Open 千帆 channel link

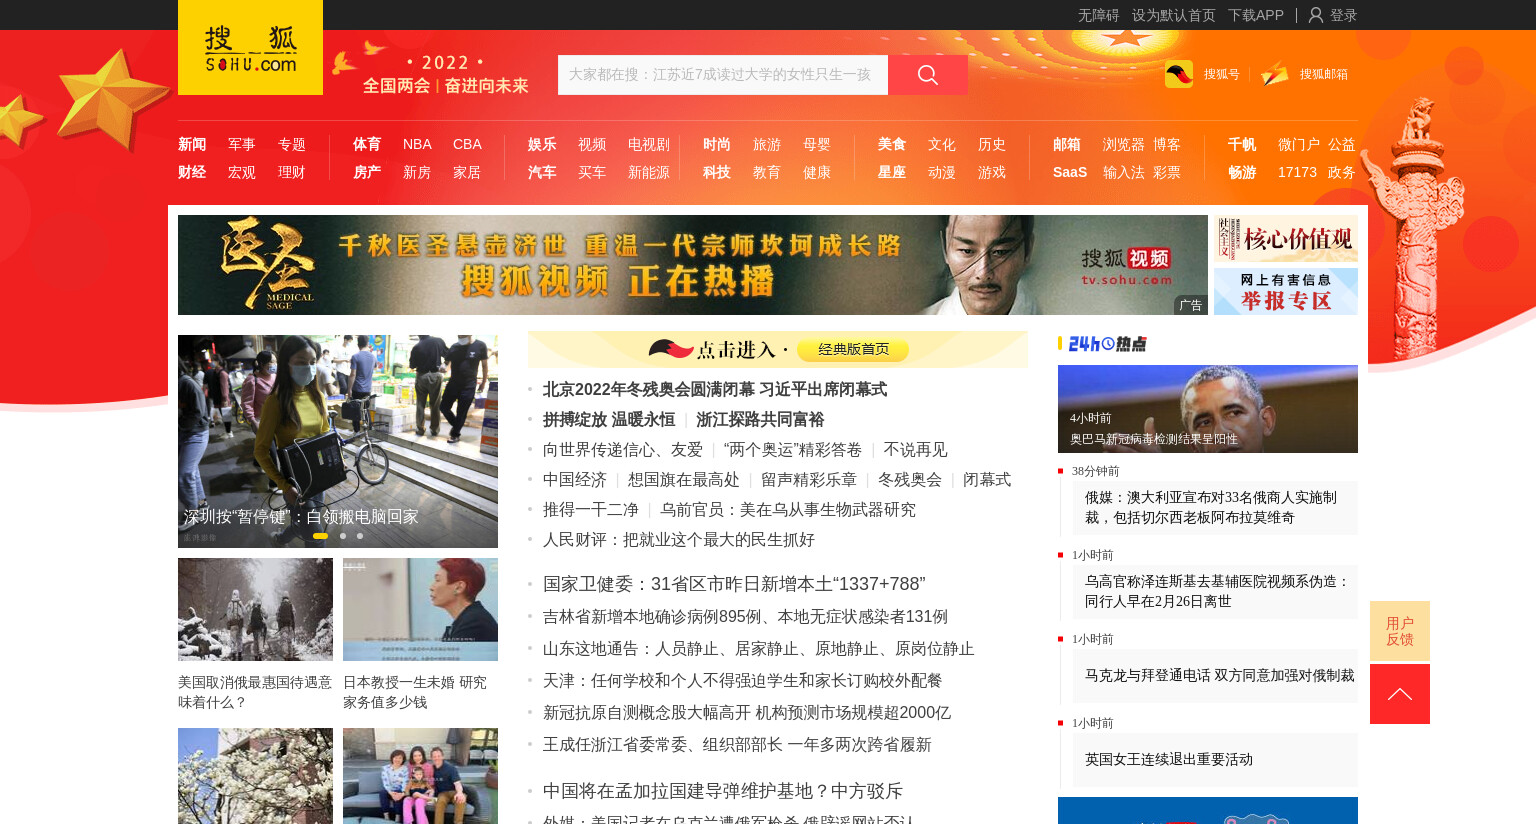click(x=1242, y=144)
